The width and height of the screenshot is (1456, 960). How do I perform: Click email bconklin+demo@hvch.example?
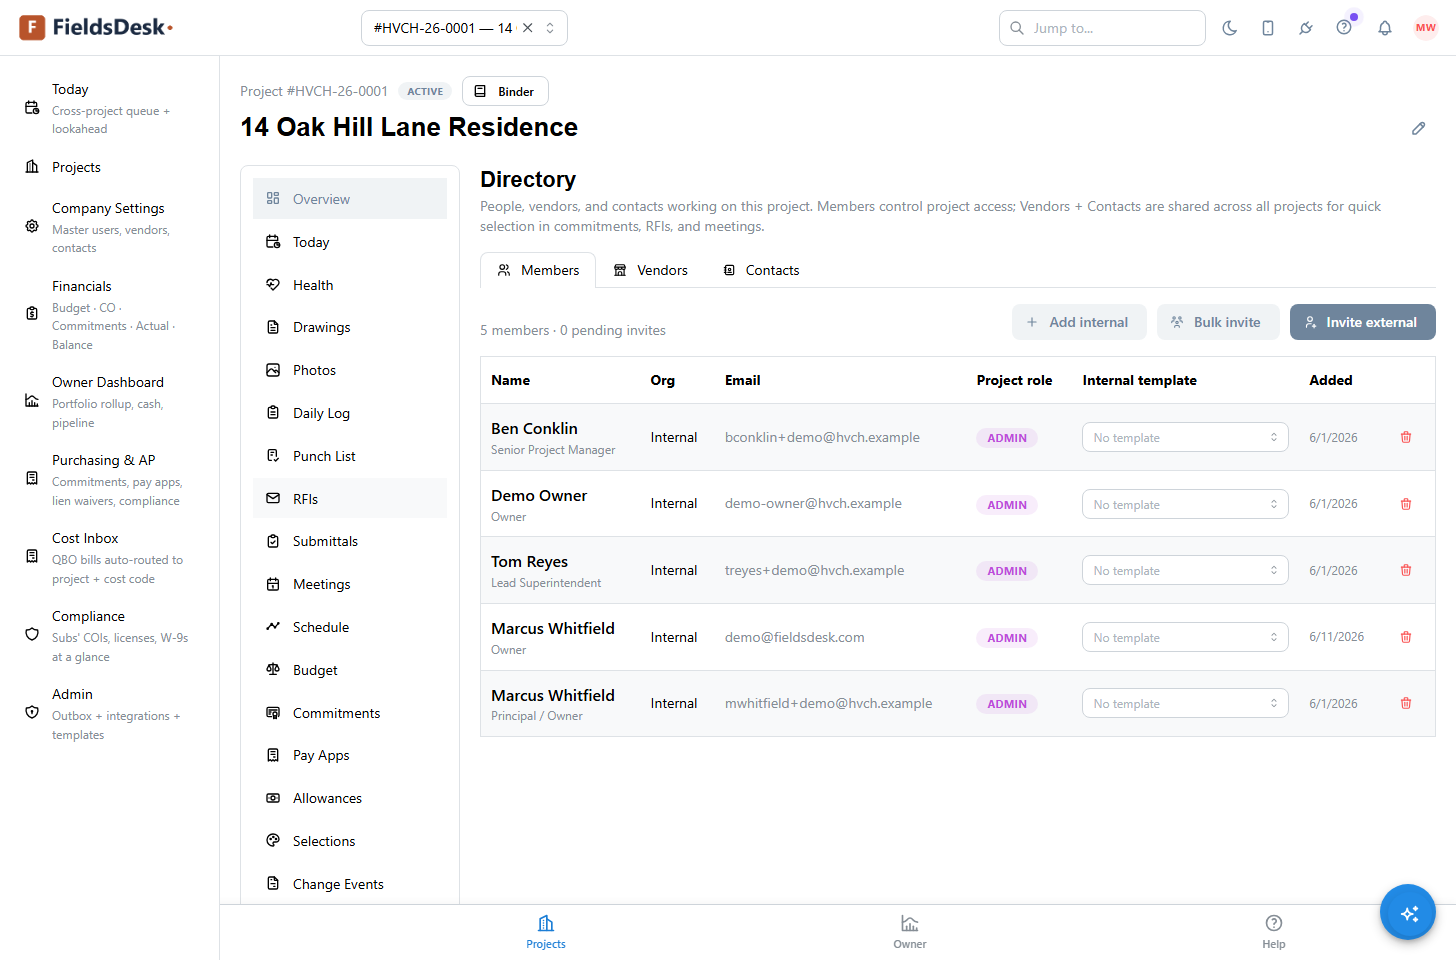pos(822,437)
